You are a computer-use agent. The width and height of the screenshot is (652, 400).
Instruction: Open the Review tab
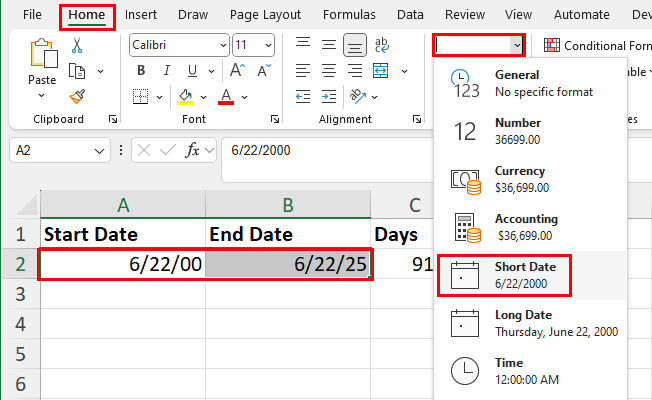[x=465, y=15]
